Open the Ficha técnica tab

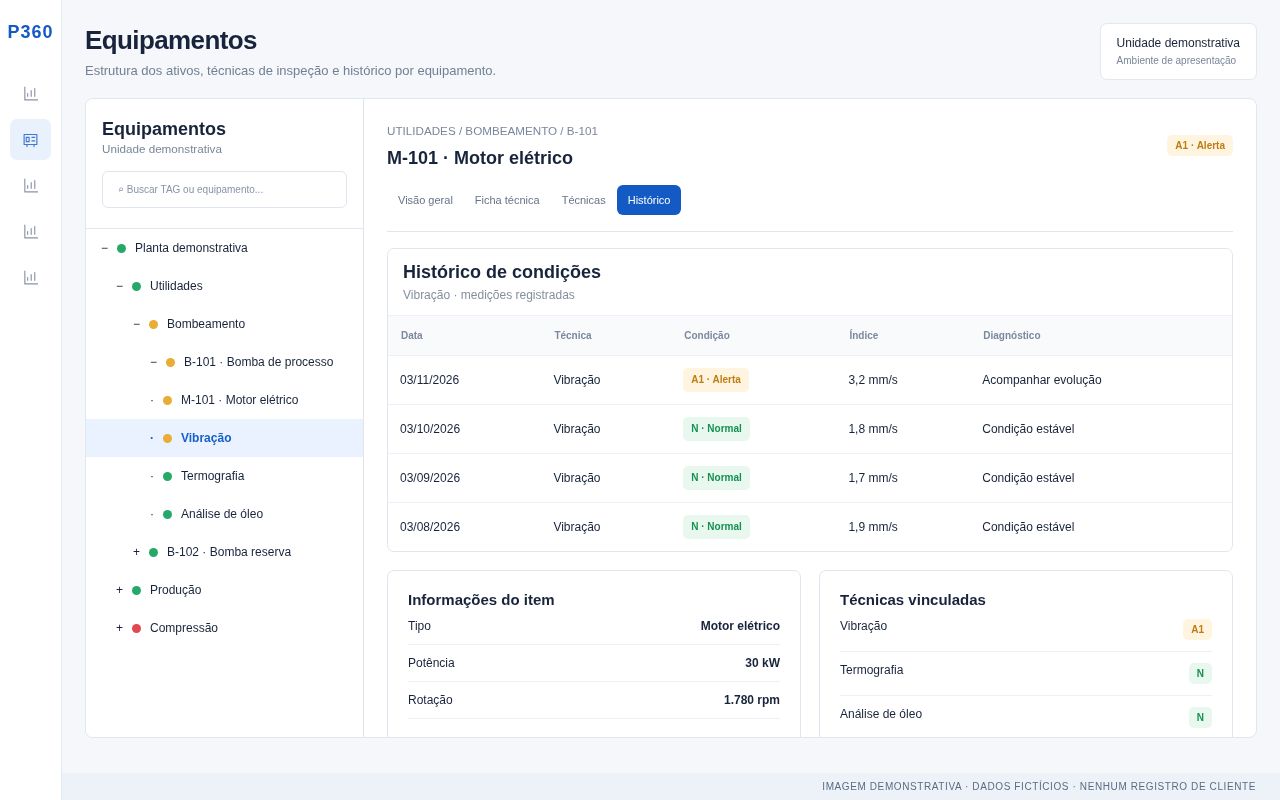507,200
